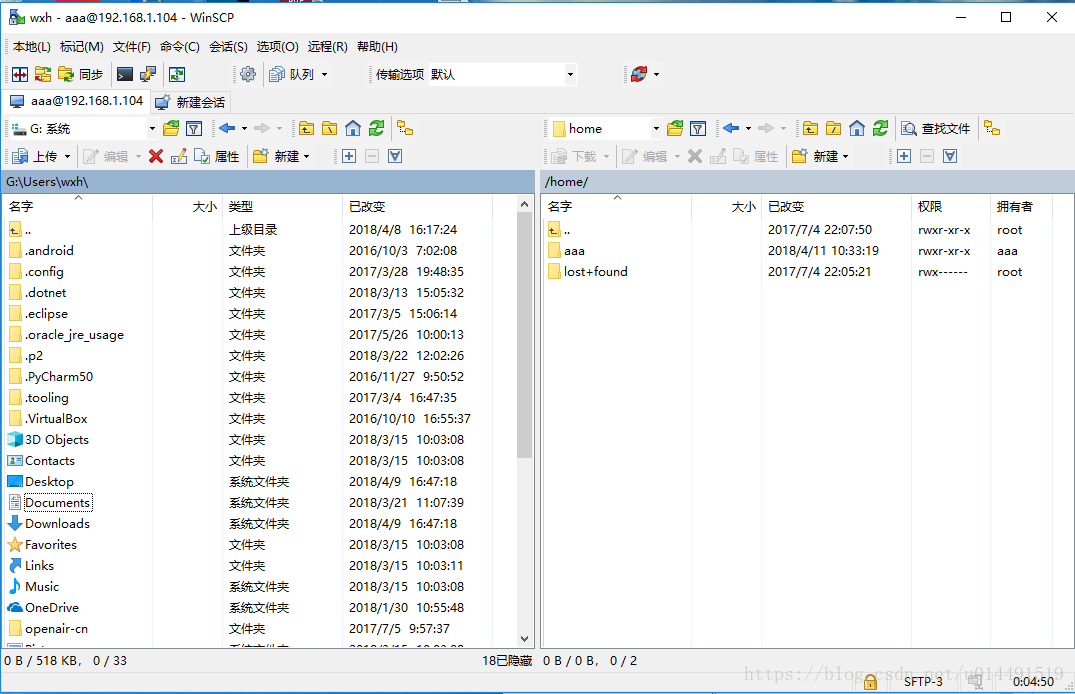Expand the 队列 queue dropdown arrow
This screenshot has width=1075, height=694.
(324, 74)
